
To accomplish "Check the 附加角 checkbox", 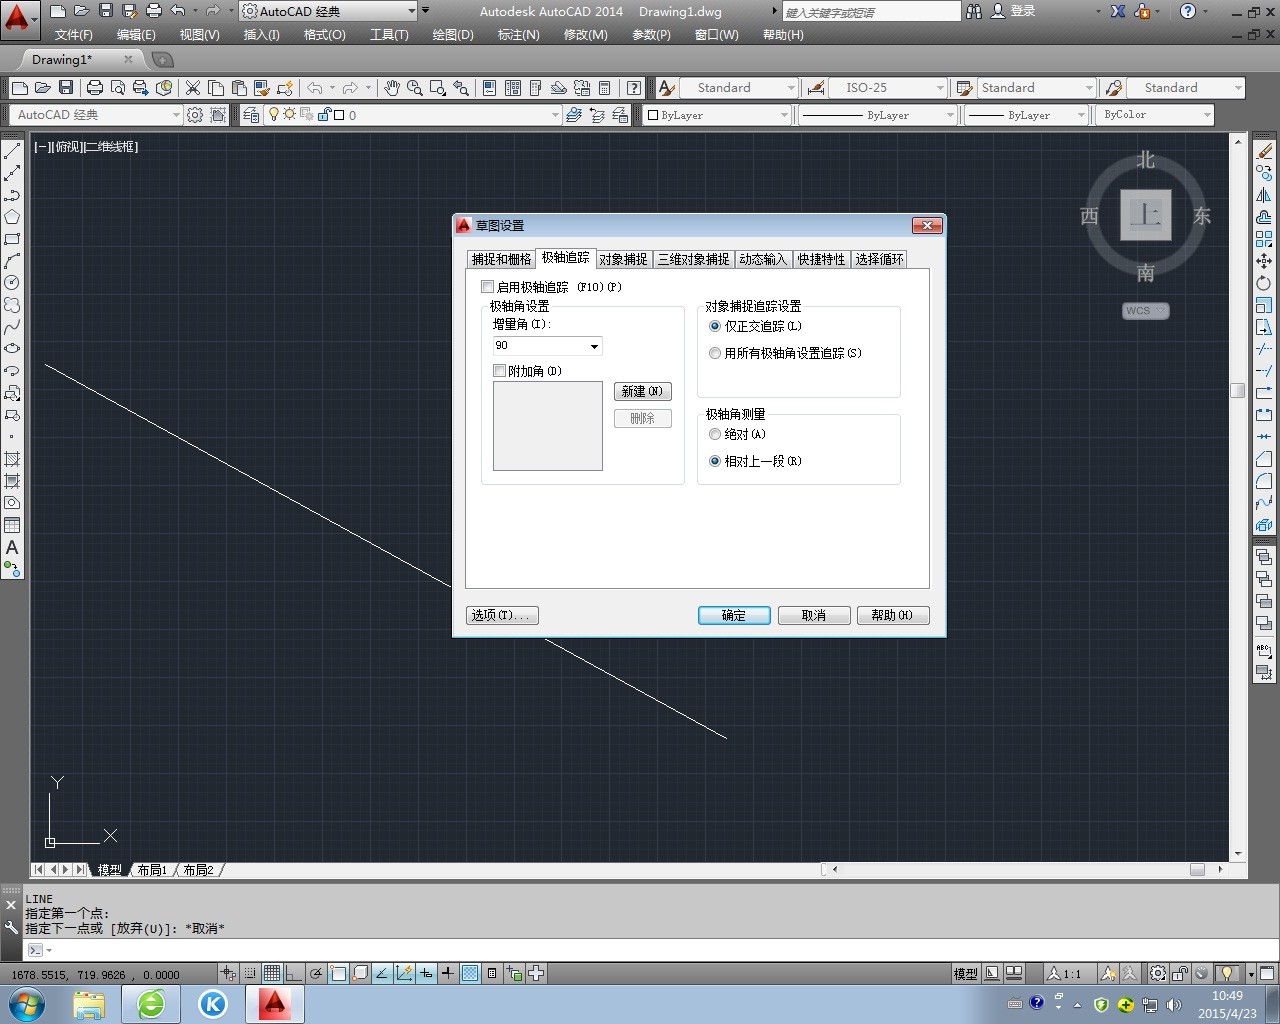I will click(500, 371).
